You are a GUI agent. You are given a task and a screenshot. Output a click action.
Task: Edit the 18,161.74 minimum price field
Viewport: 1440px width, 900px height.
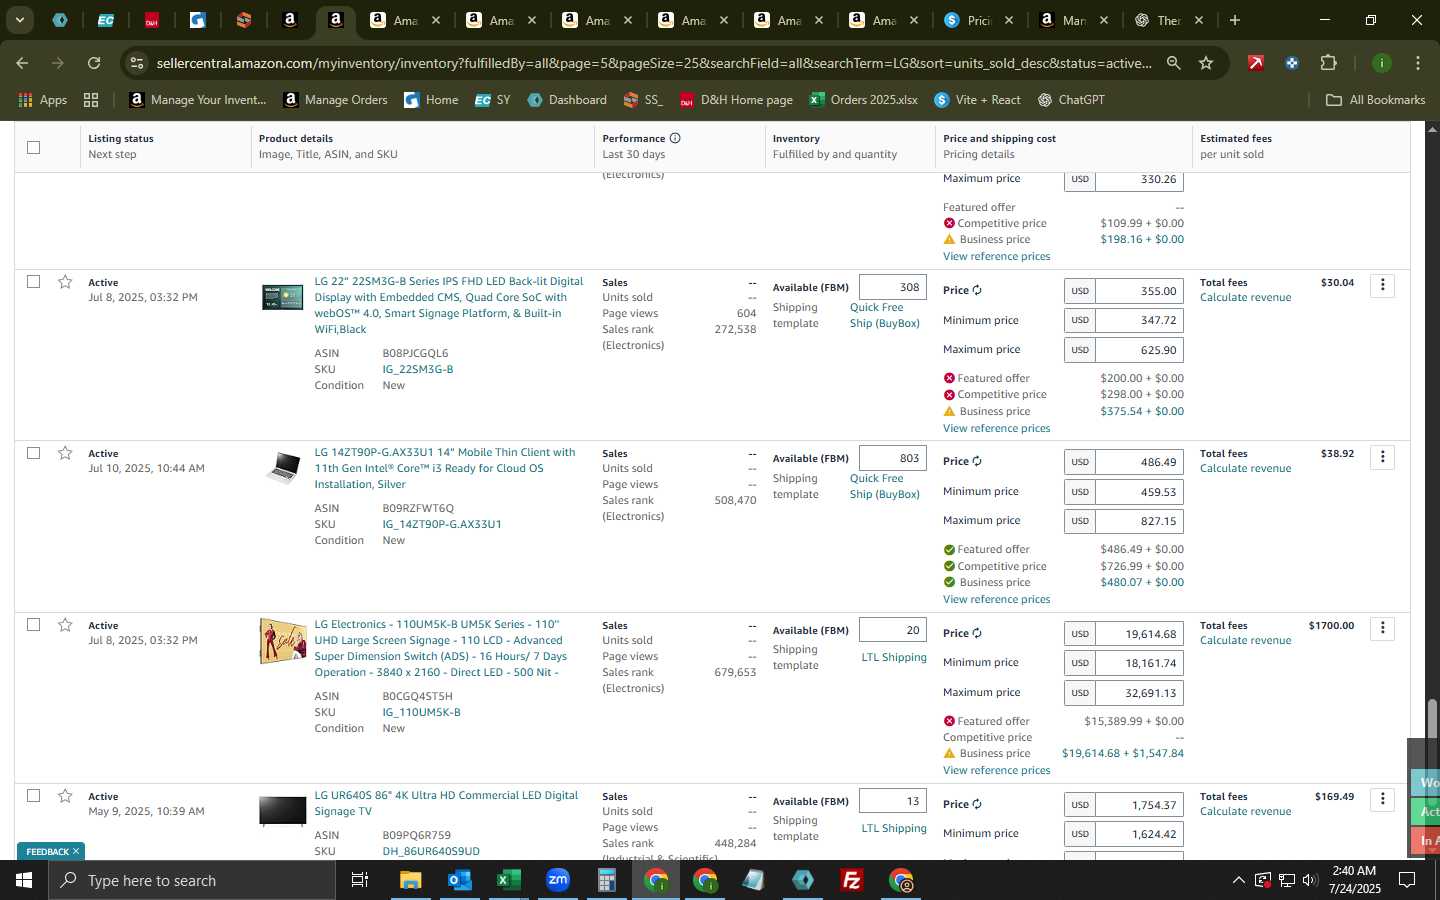[x=1140, y=663]
